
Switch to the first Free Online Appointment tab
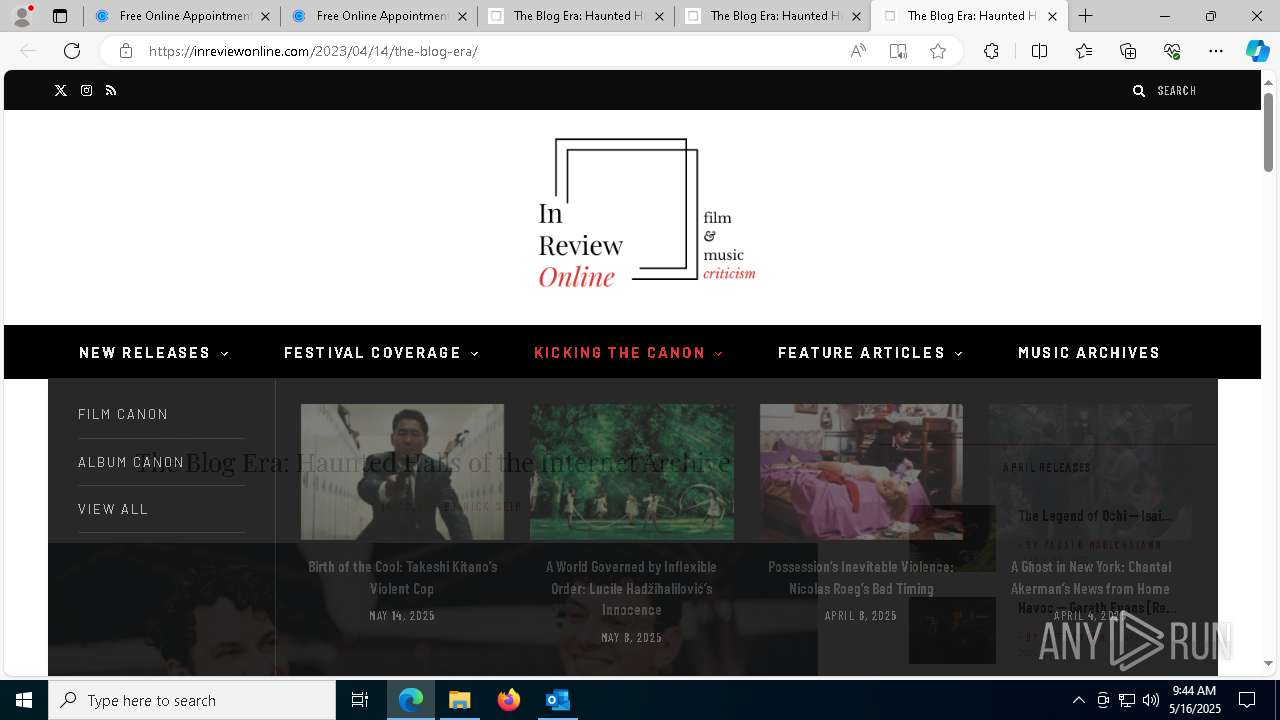click(181, 16)
